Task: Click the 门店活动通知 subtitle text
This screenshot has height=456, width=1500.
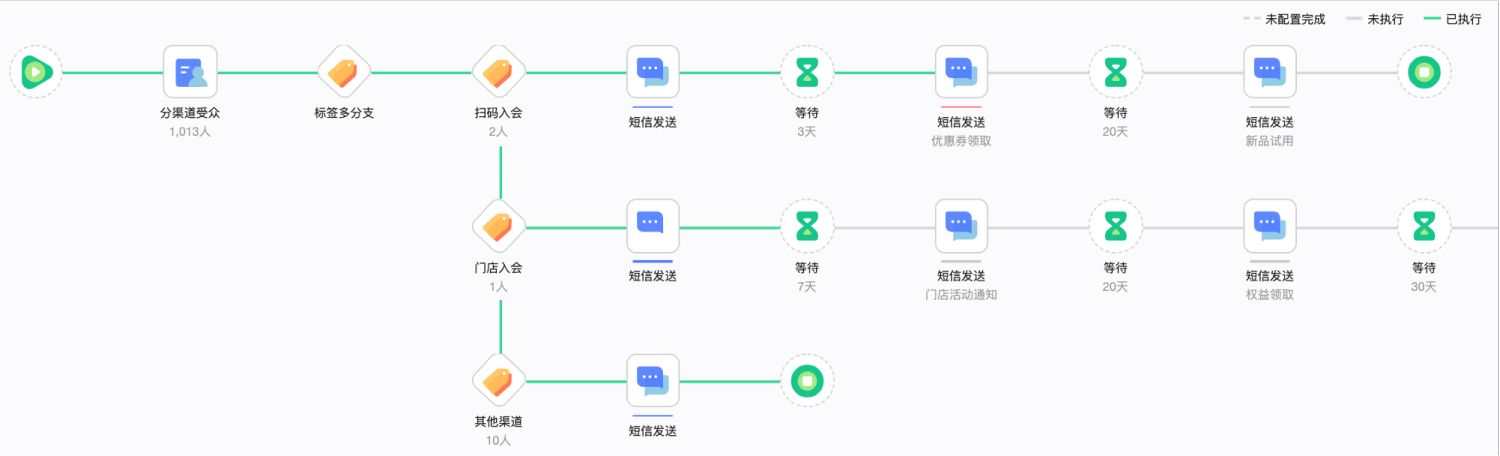Action: tap(961, 295)
